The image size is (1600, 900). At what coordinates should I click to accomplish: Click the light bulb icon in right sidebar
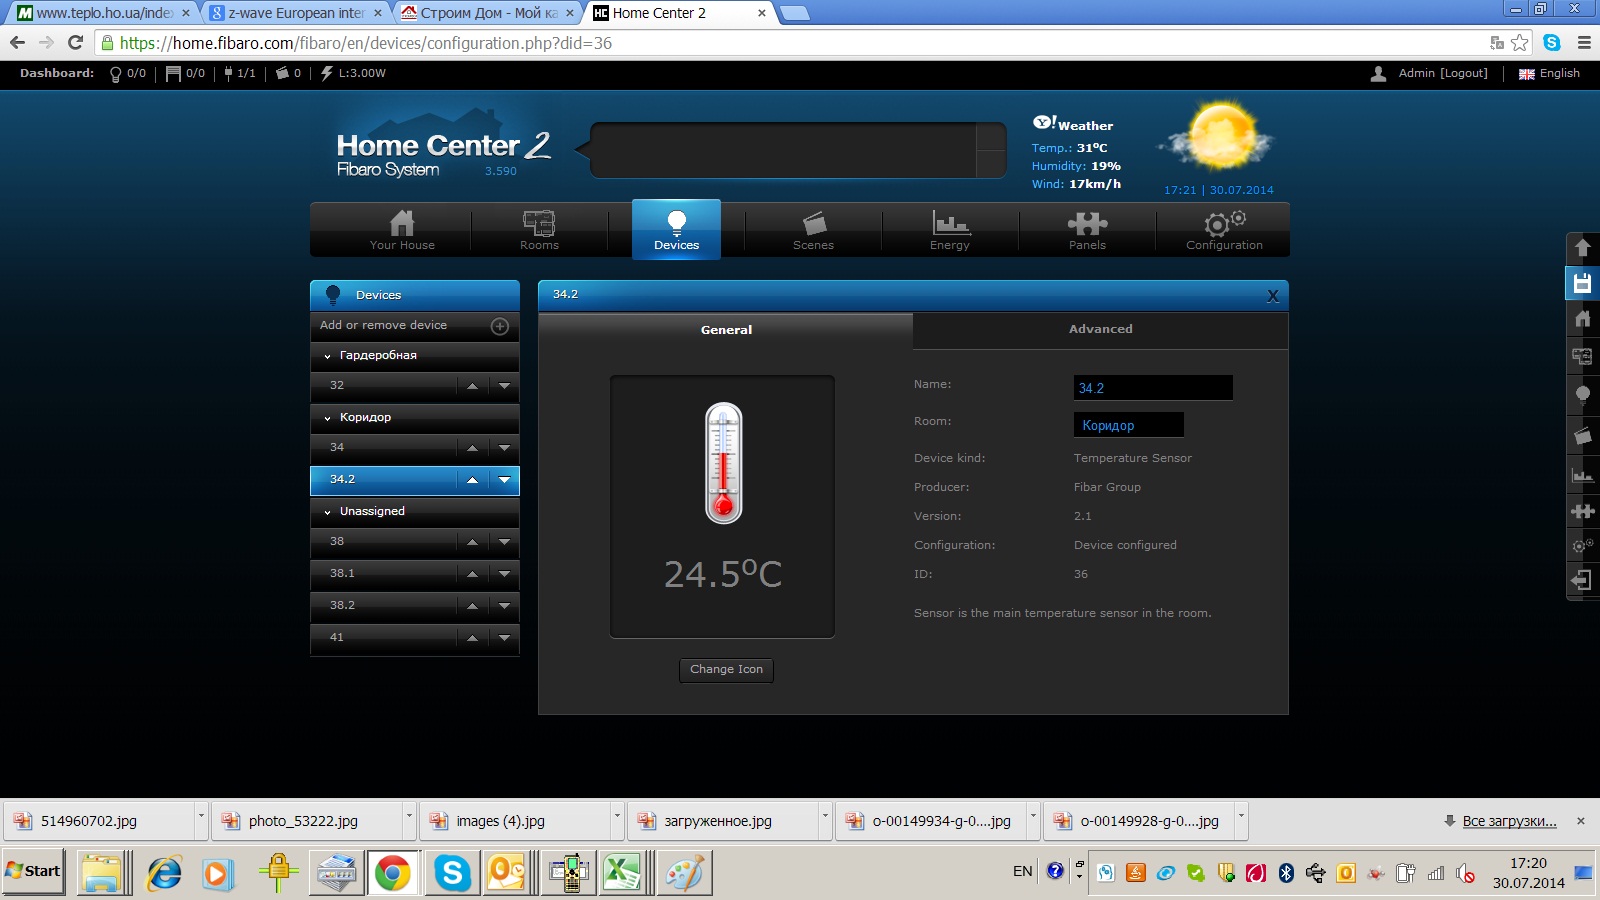[1582, 394]
